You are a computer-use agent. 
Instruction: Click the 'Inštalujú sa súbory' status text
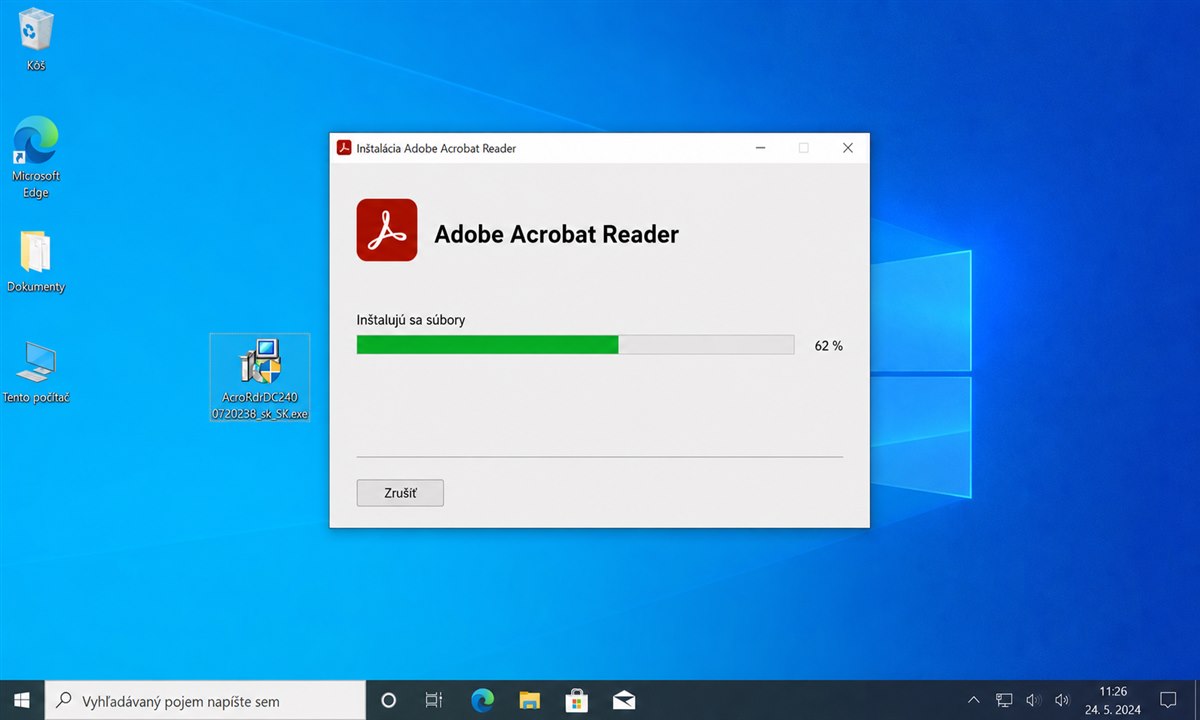(x=411, y=320)
